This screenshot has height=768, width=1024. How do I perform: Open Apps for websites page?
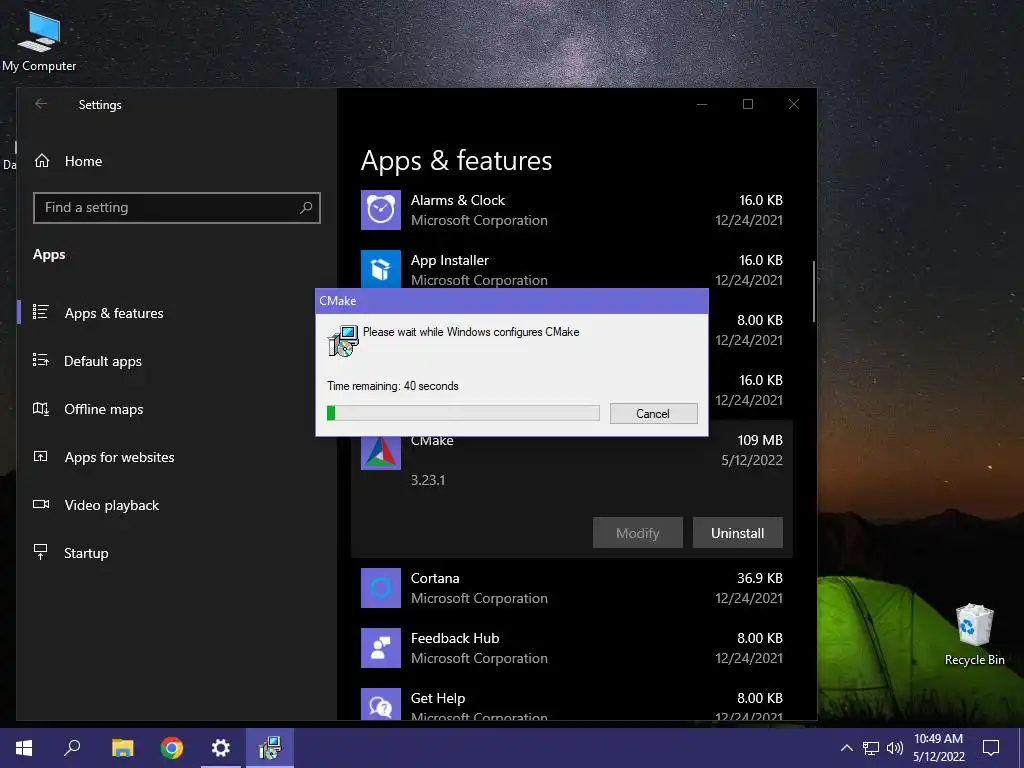pos(119,457)
